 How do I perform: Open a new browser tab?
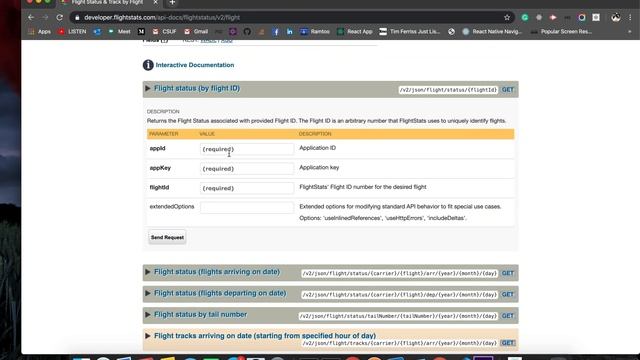click(x=172, y=2)
